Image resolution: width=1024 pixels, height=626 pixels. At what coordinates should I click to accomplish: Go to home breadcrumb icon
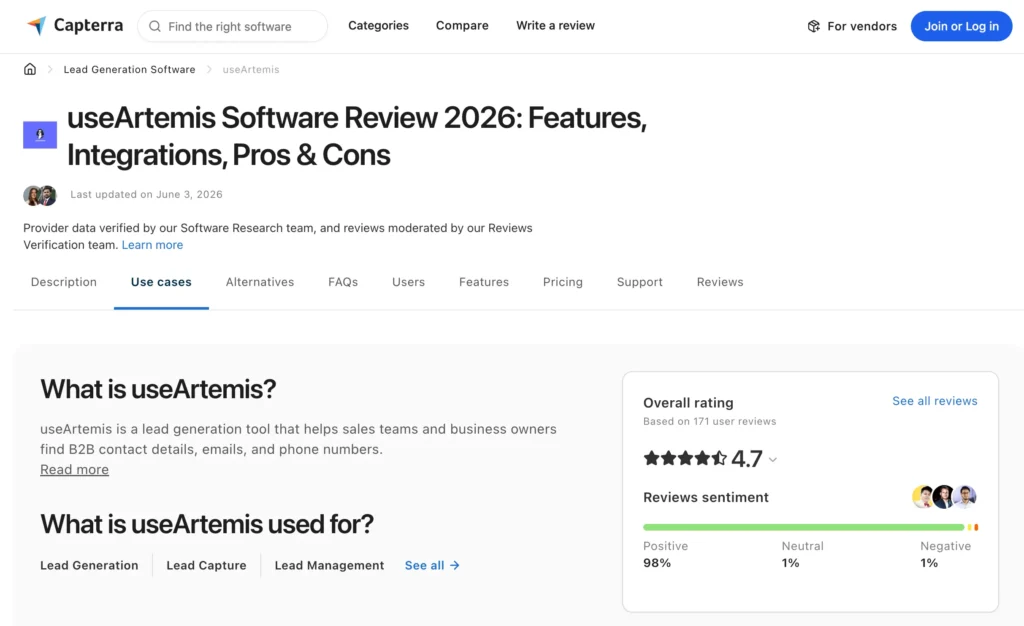click(30, 69)
